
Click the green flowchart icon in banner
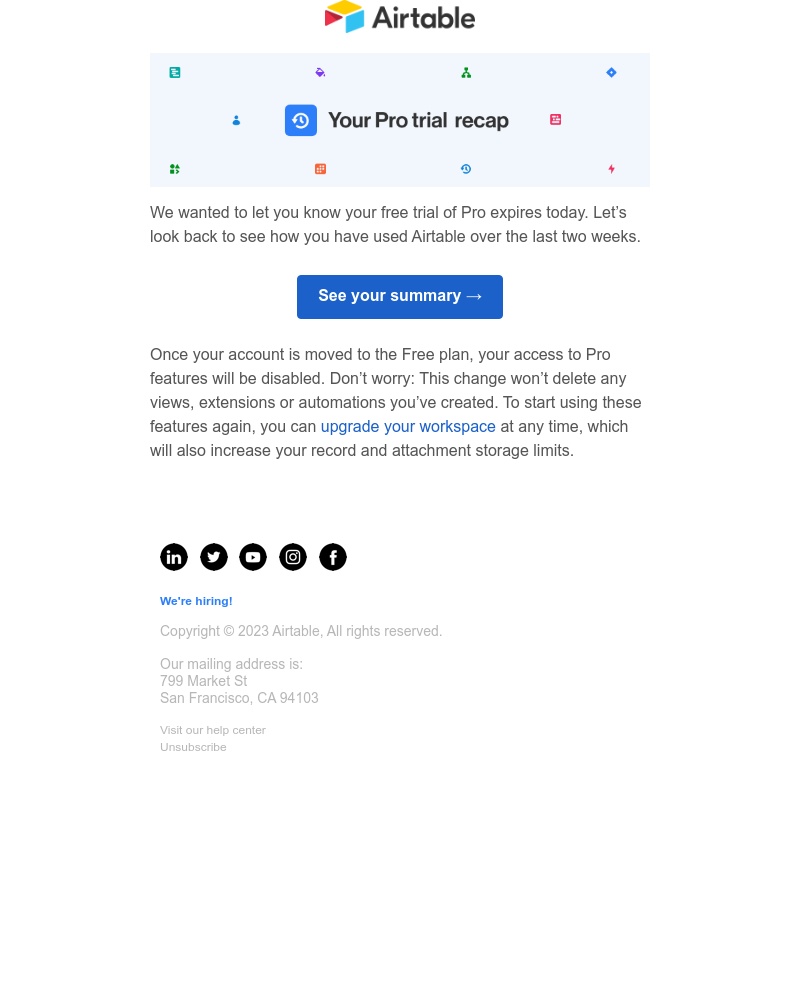coord(466,72)
